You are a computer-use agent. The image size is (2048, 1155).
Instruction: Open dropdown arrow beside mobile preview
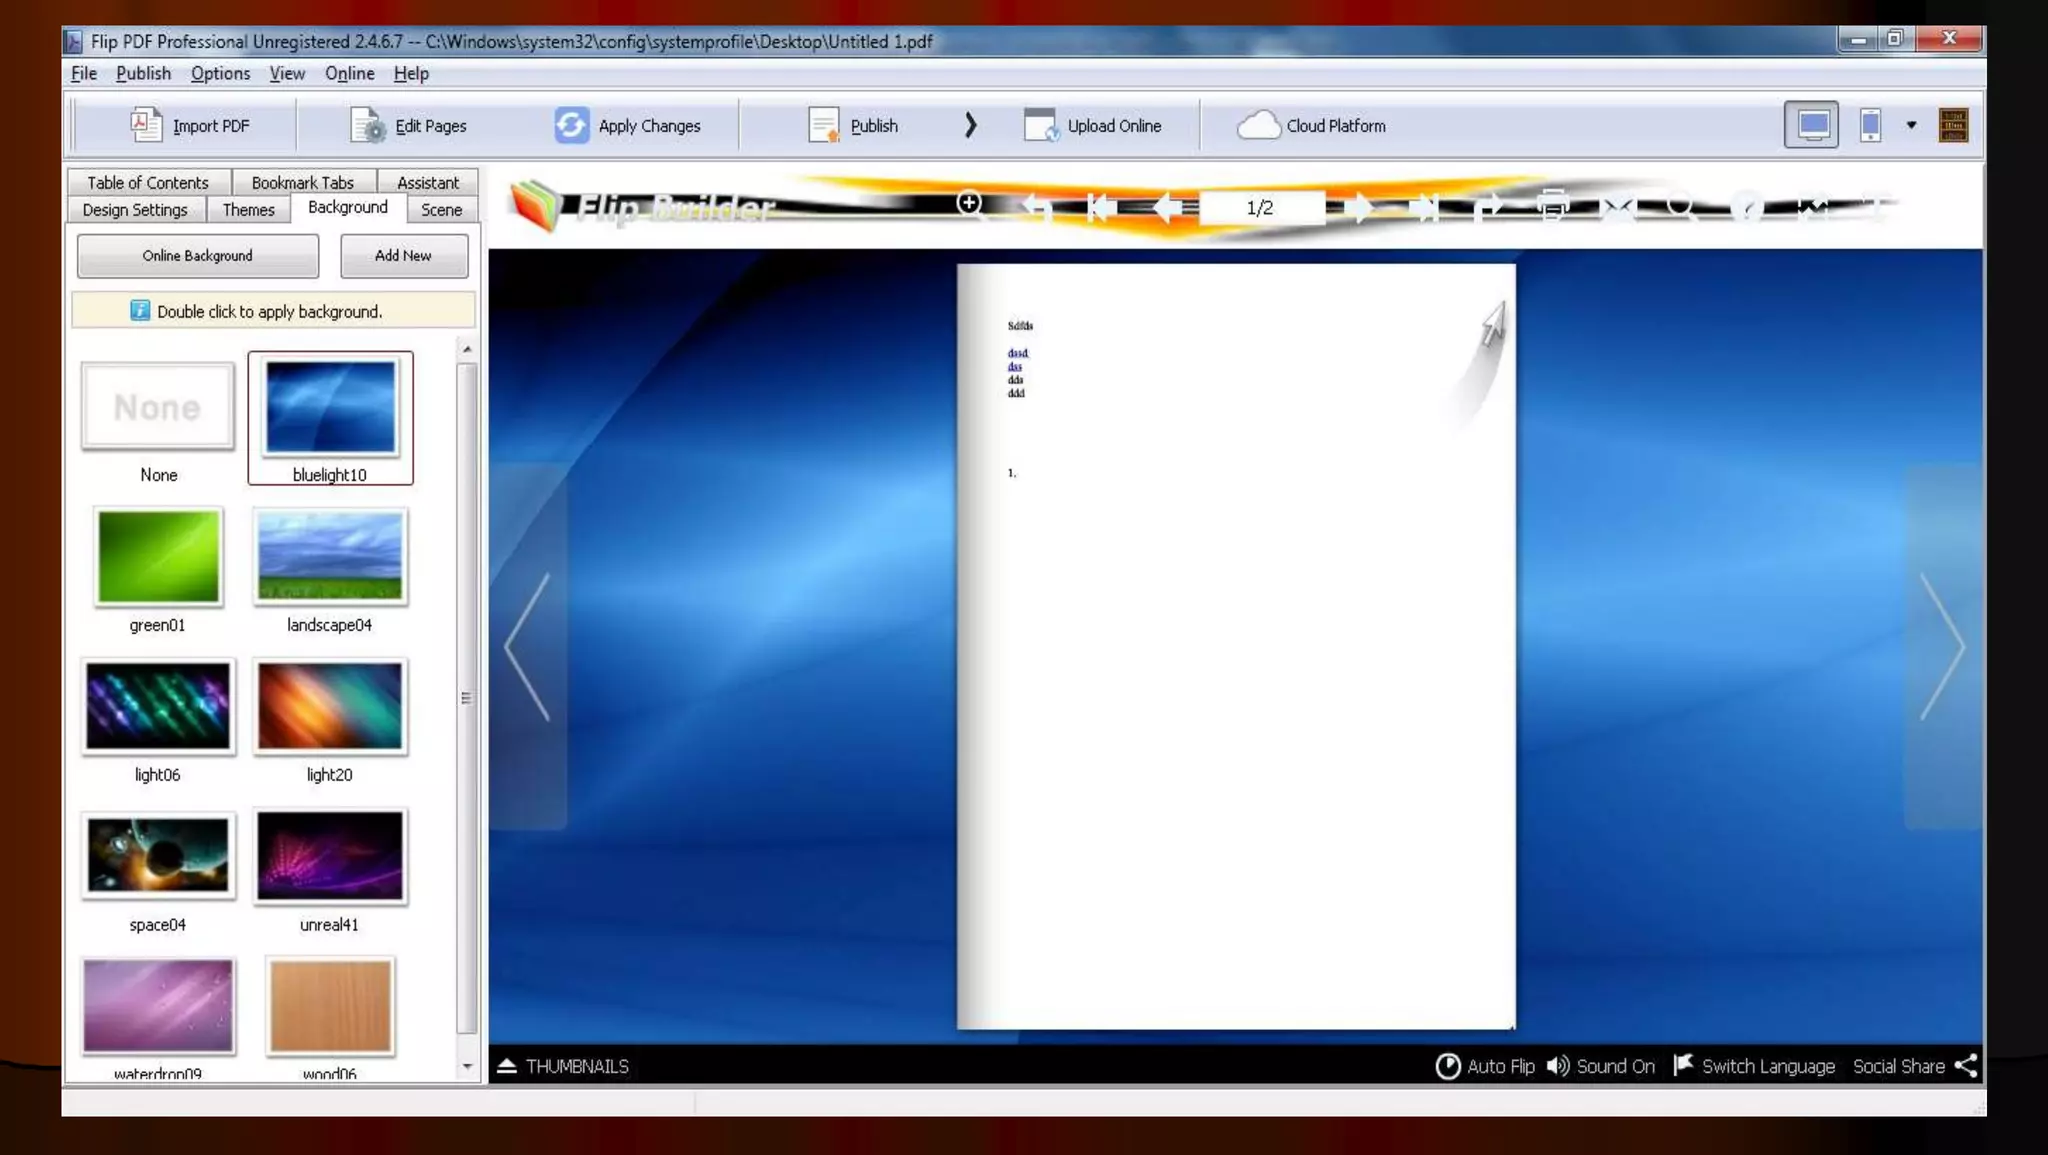[1911, 125]
